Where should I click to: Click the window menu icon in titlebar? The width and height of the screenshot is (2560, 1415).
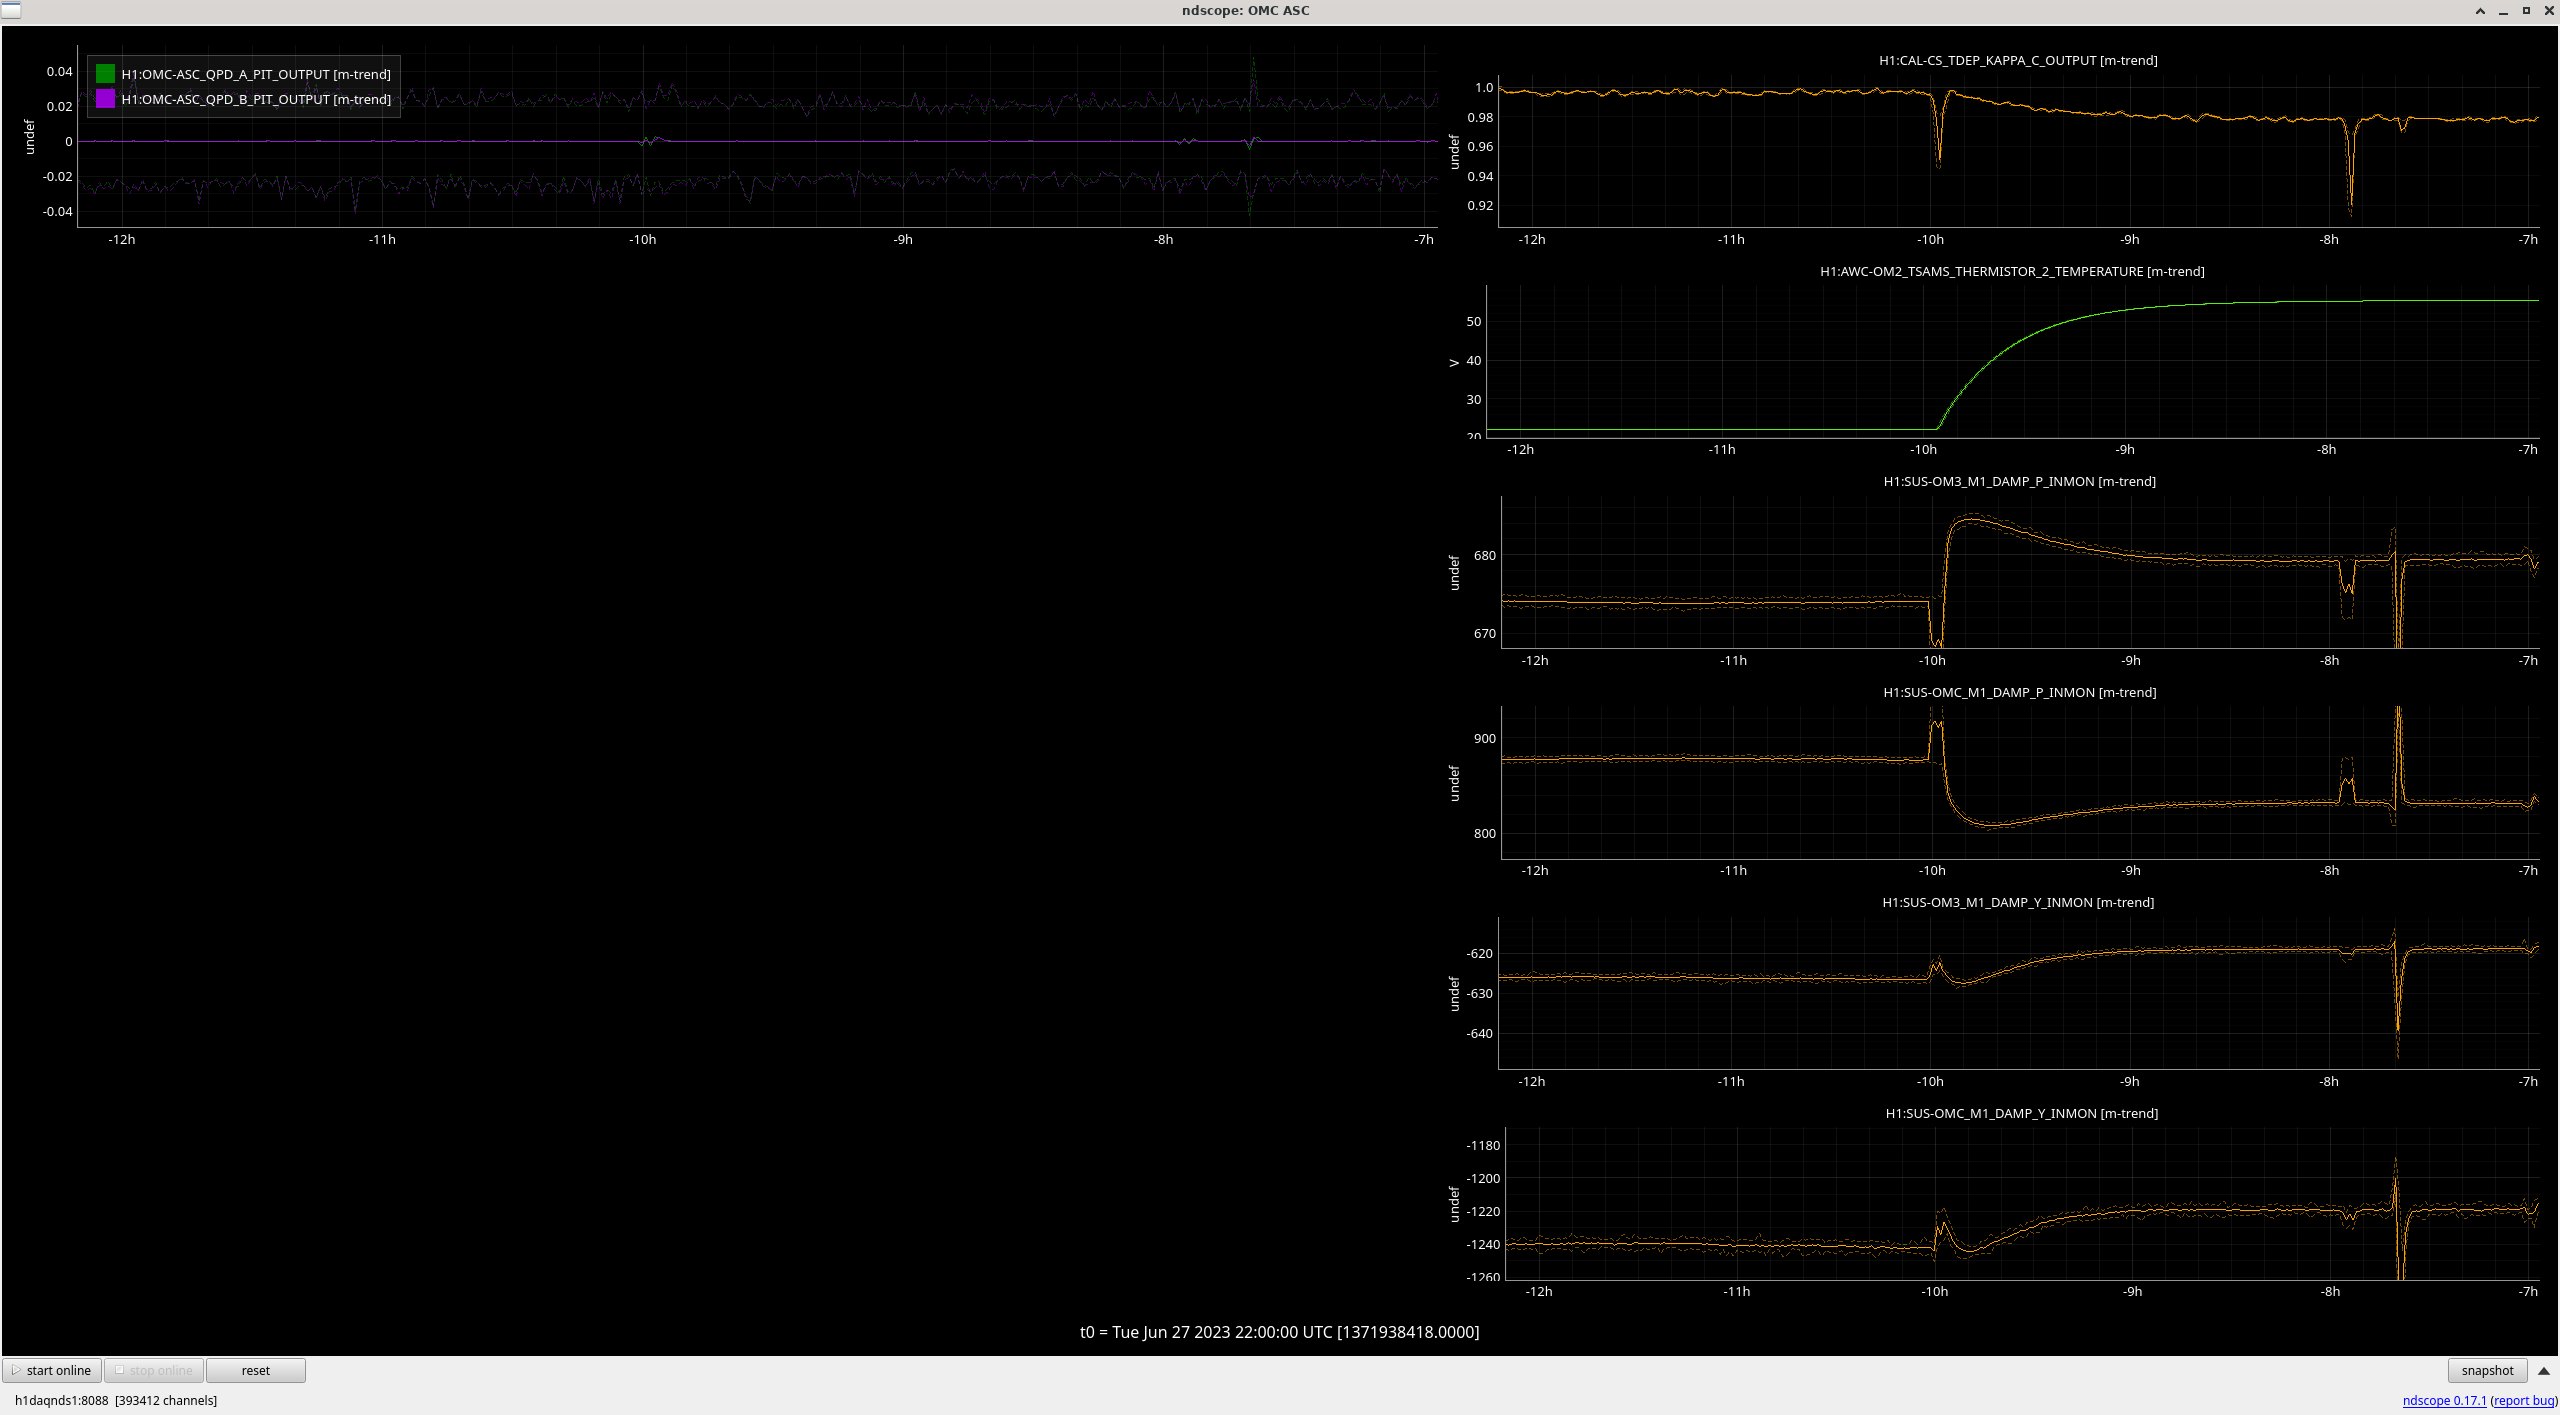point(10,10)
